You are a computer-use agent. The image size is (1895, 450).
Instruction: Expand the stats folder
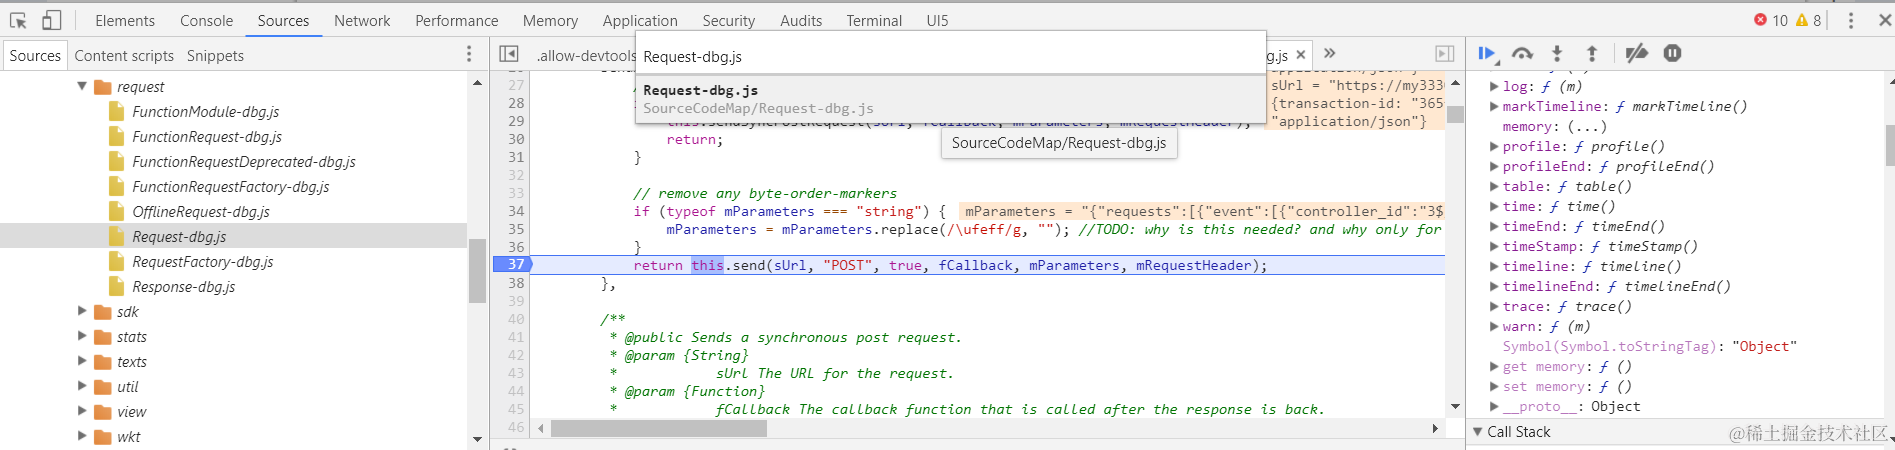[x=82, y=336]
